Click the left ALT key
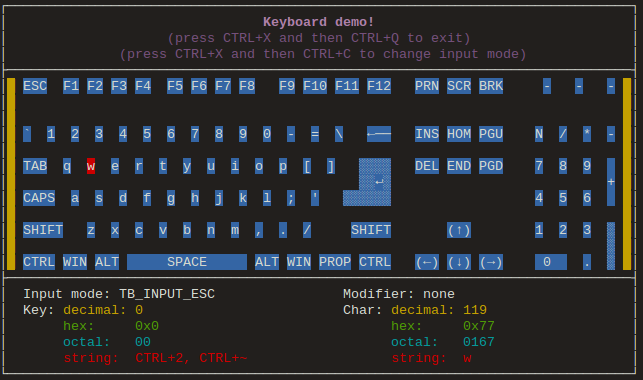643x380 pixels. click(x=107, y=262)
